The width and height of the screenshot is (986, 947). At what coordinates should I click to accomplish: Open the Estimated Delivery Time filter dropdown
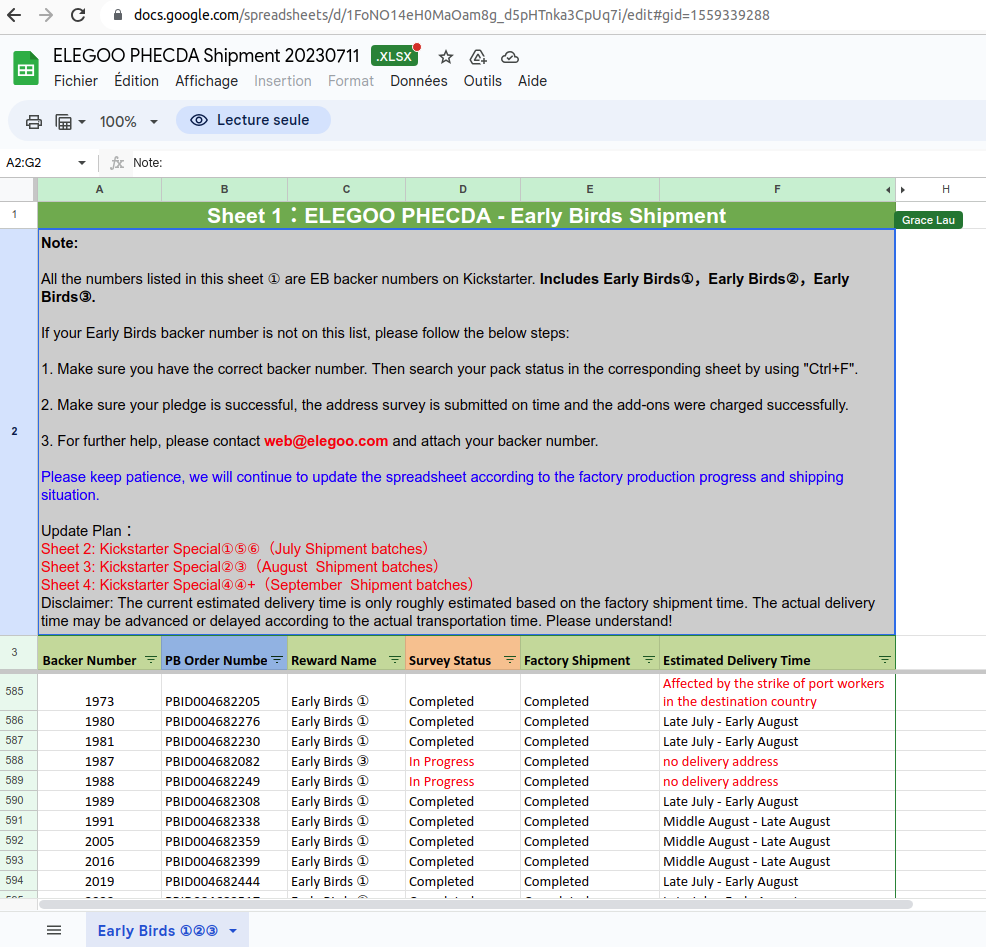pyautogui.click(x=884, y=660)
